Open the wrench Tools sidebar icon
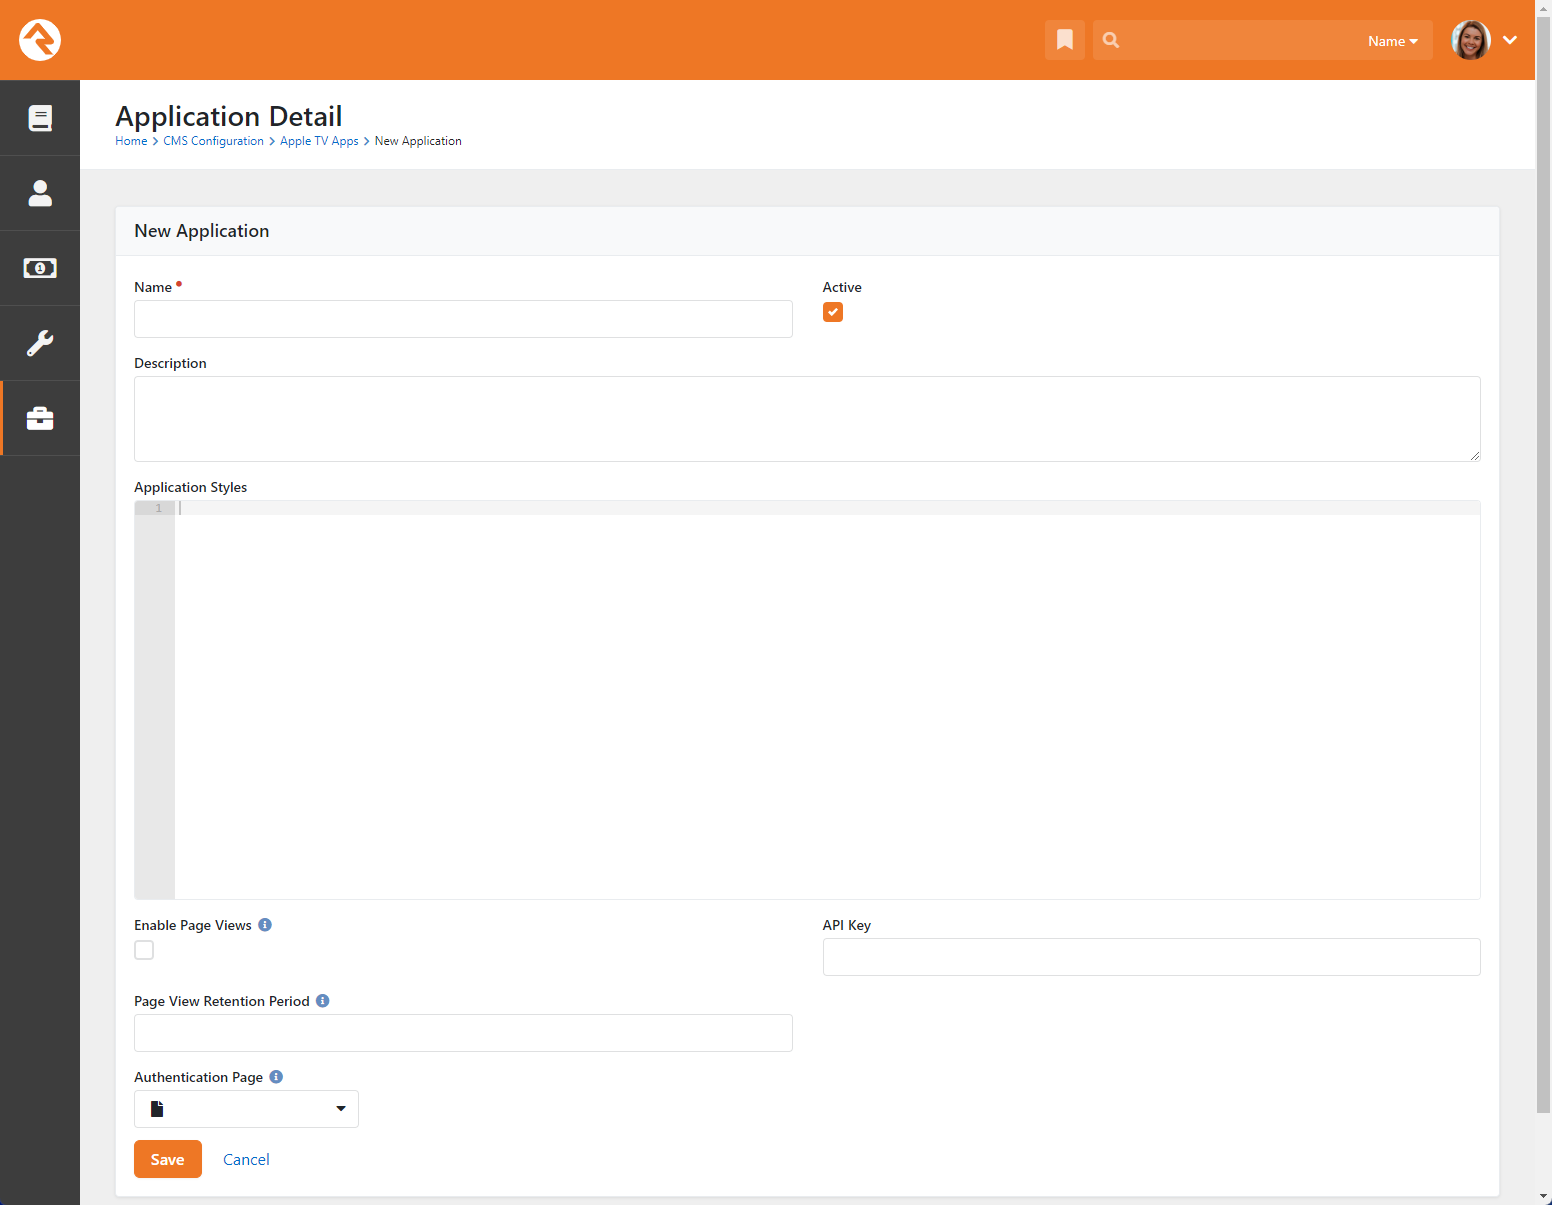The image size is (1552, 1205). pos(40,343)
